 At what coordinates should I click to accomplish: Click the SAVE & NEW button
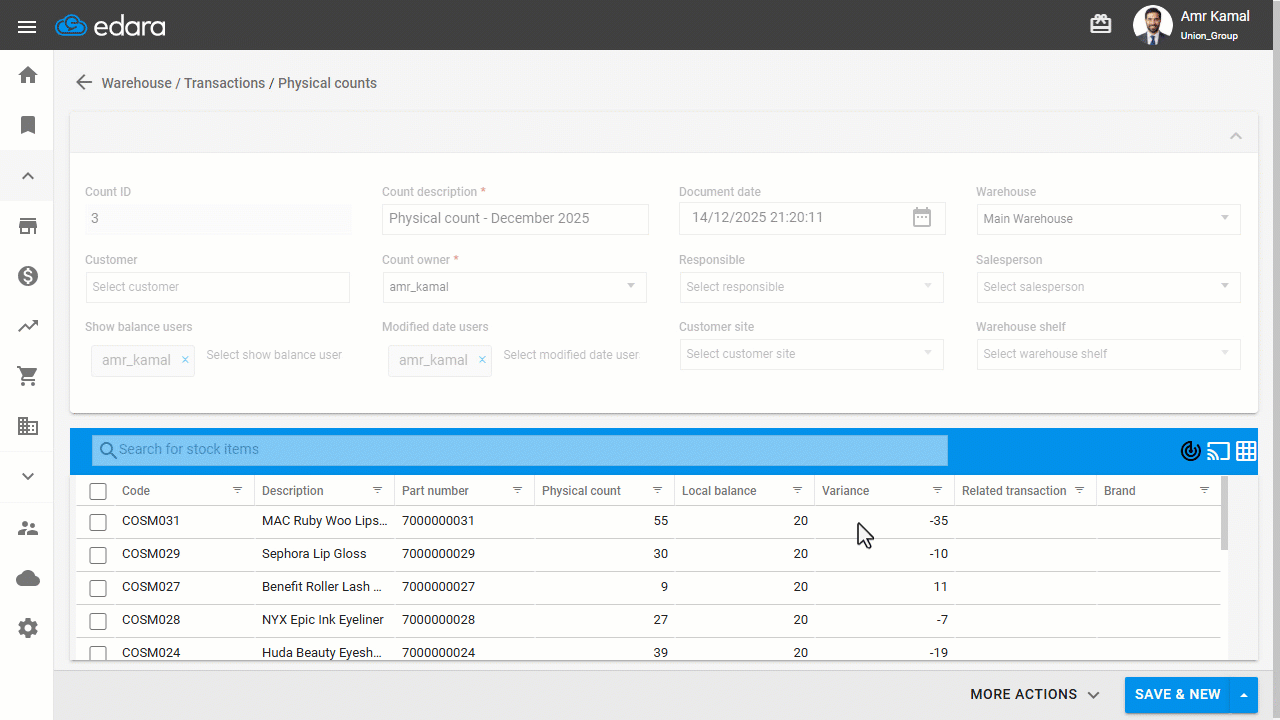(1178, 695)
